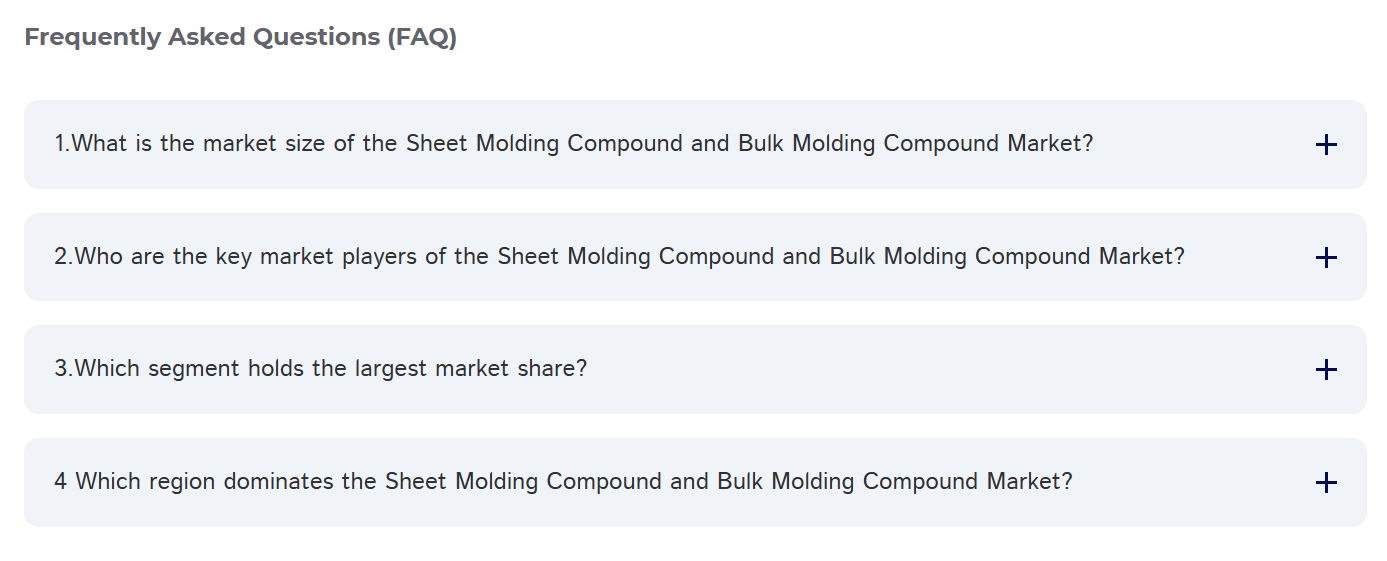Click the plus icon for market size question
1387x561 pixels.
pos(1325,145)
